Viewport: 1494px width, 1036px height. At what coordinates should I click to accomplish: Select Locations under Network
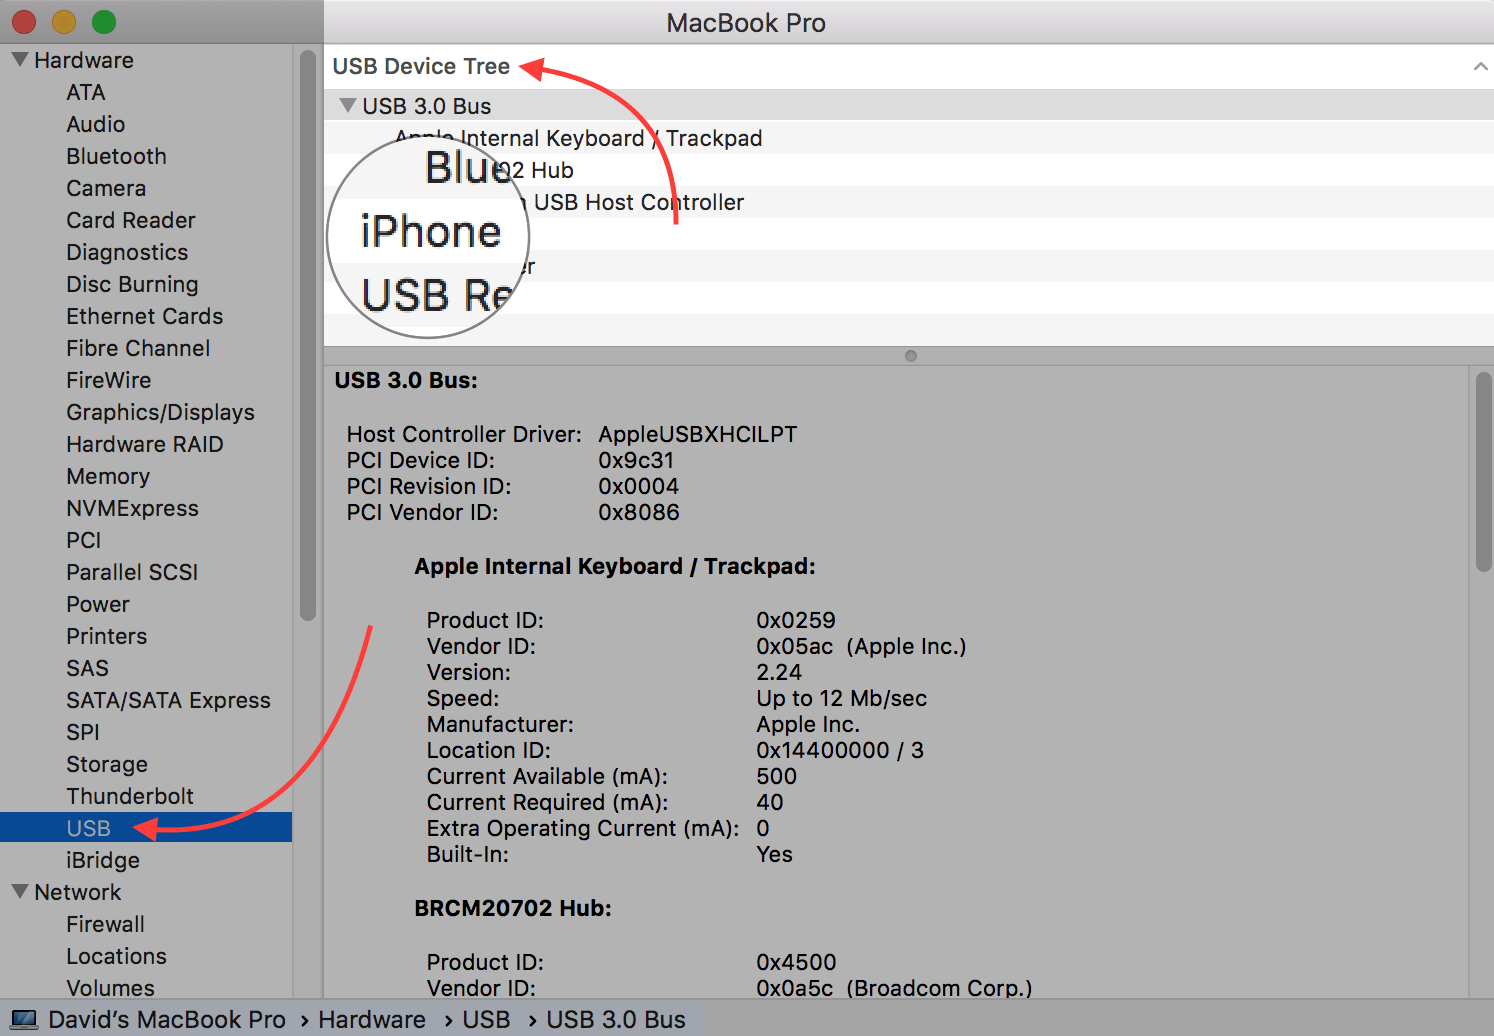(x=116, y=956)
